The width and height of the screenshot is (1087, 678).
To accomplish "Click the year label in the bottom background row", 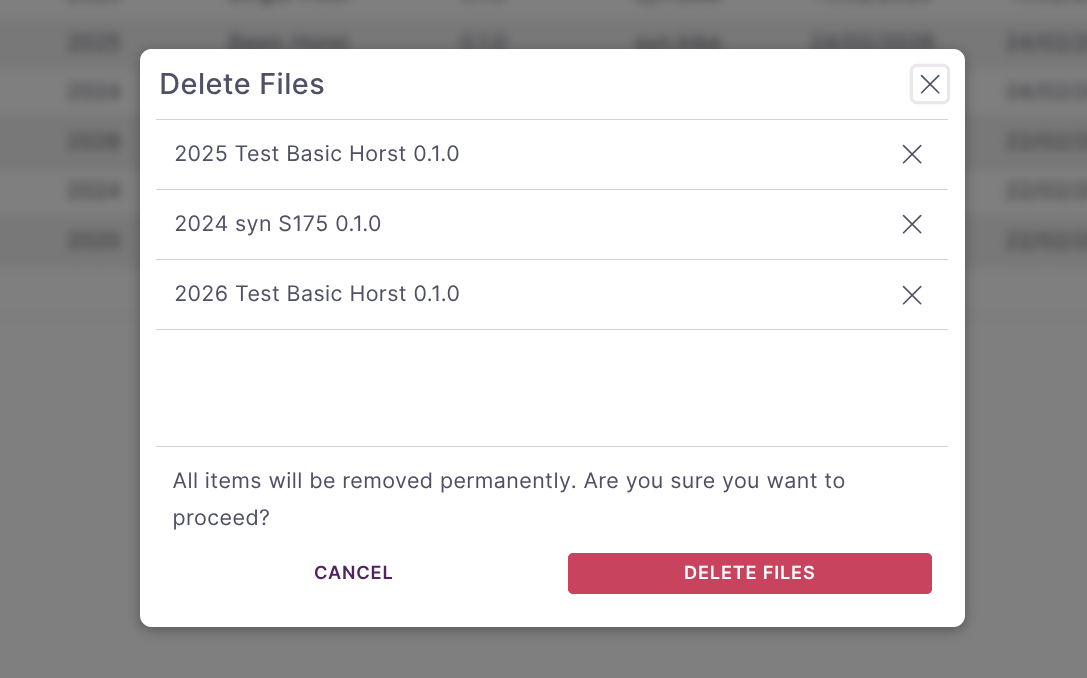I will coord(97,241).
